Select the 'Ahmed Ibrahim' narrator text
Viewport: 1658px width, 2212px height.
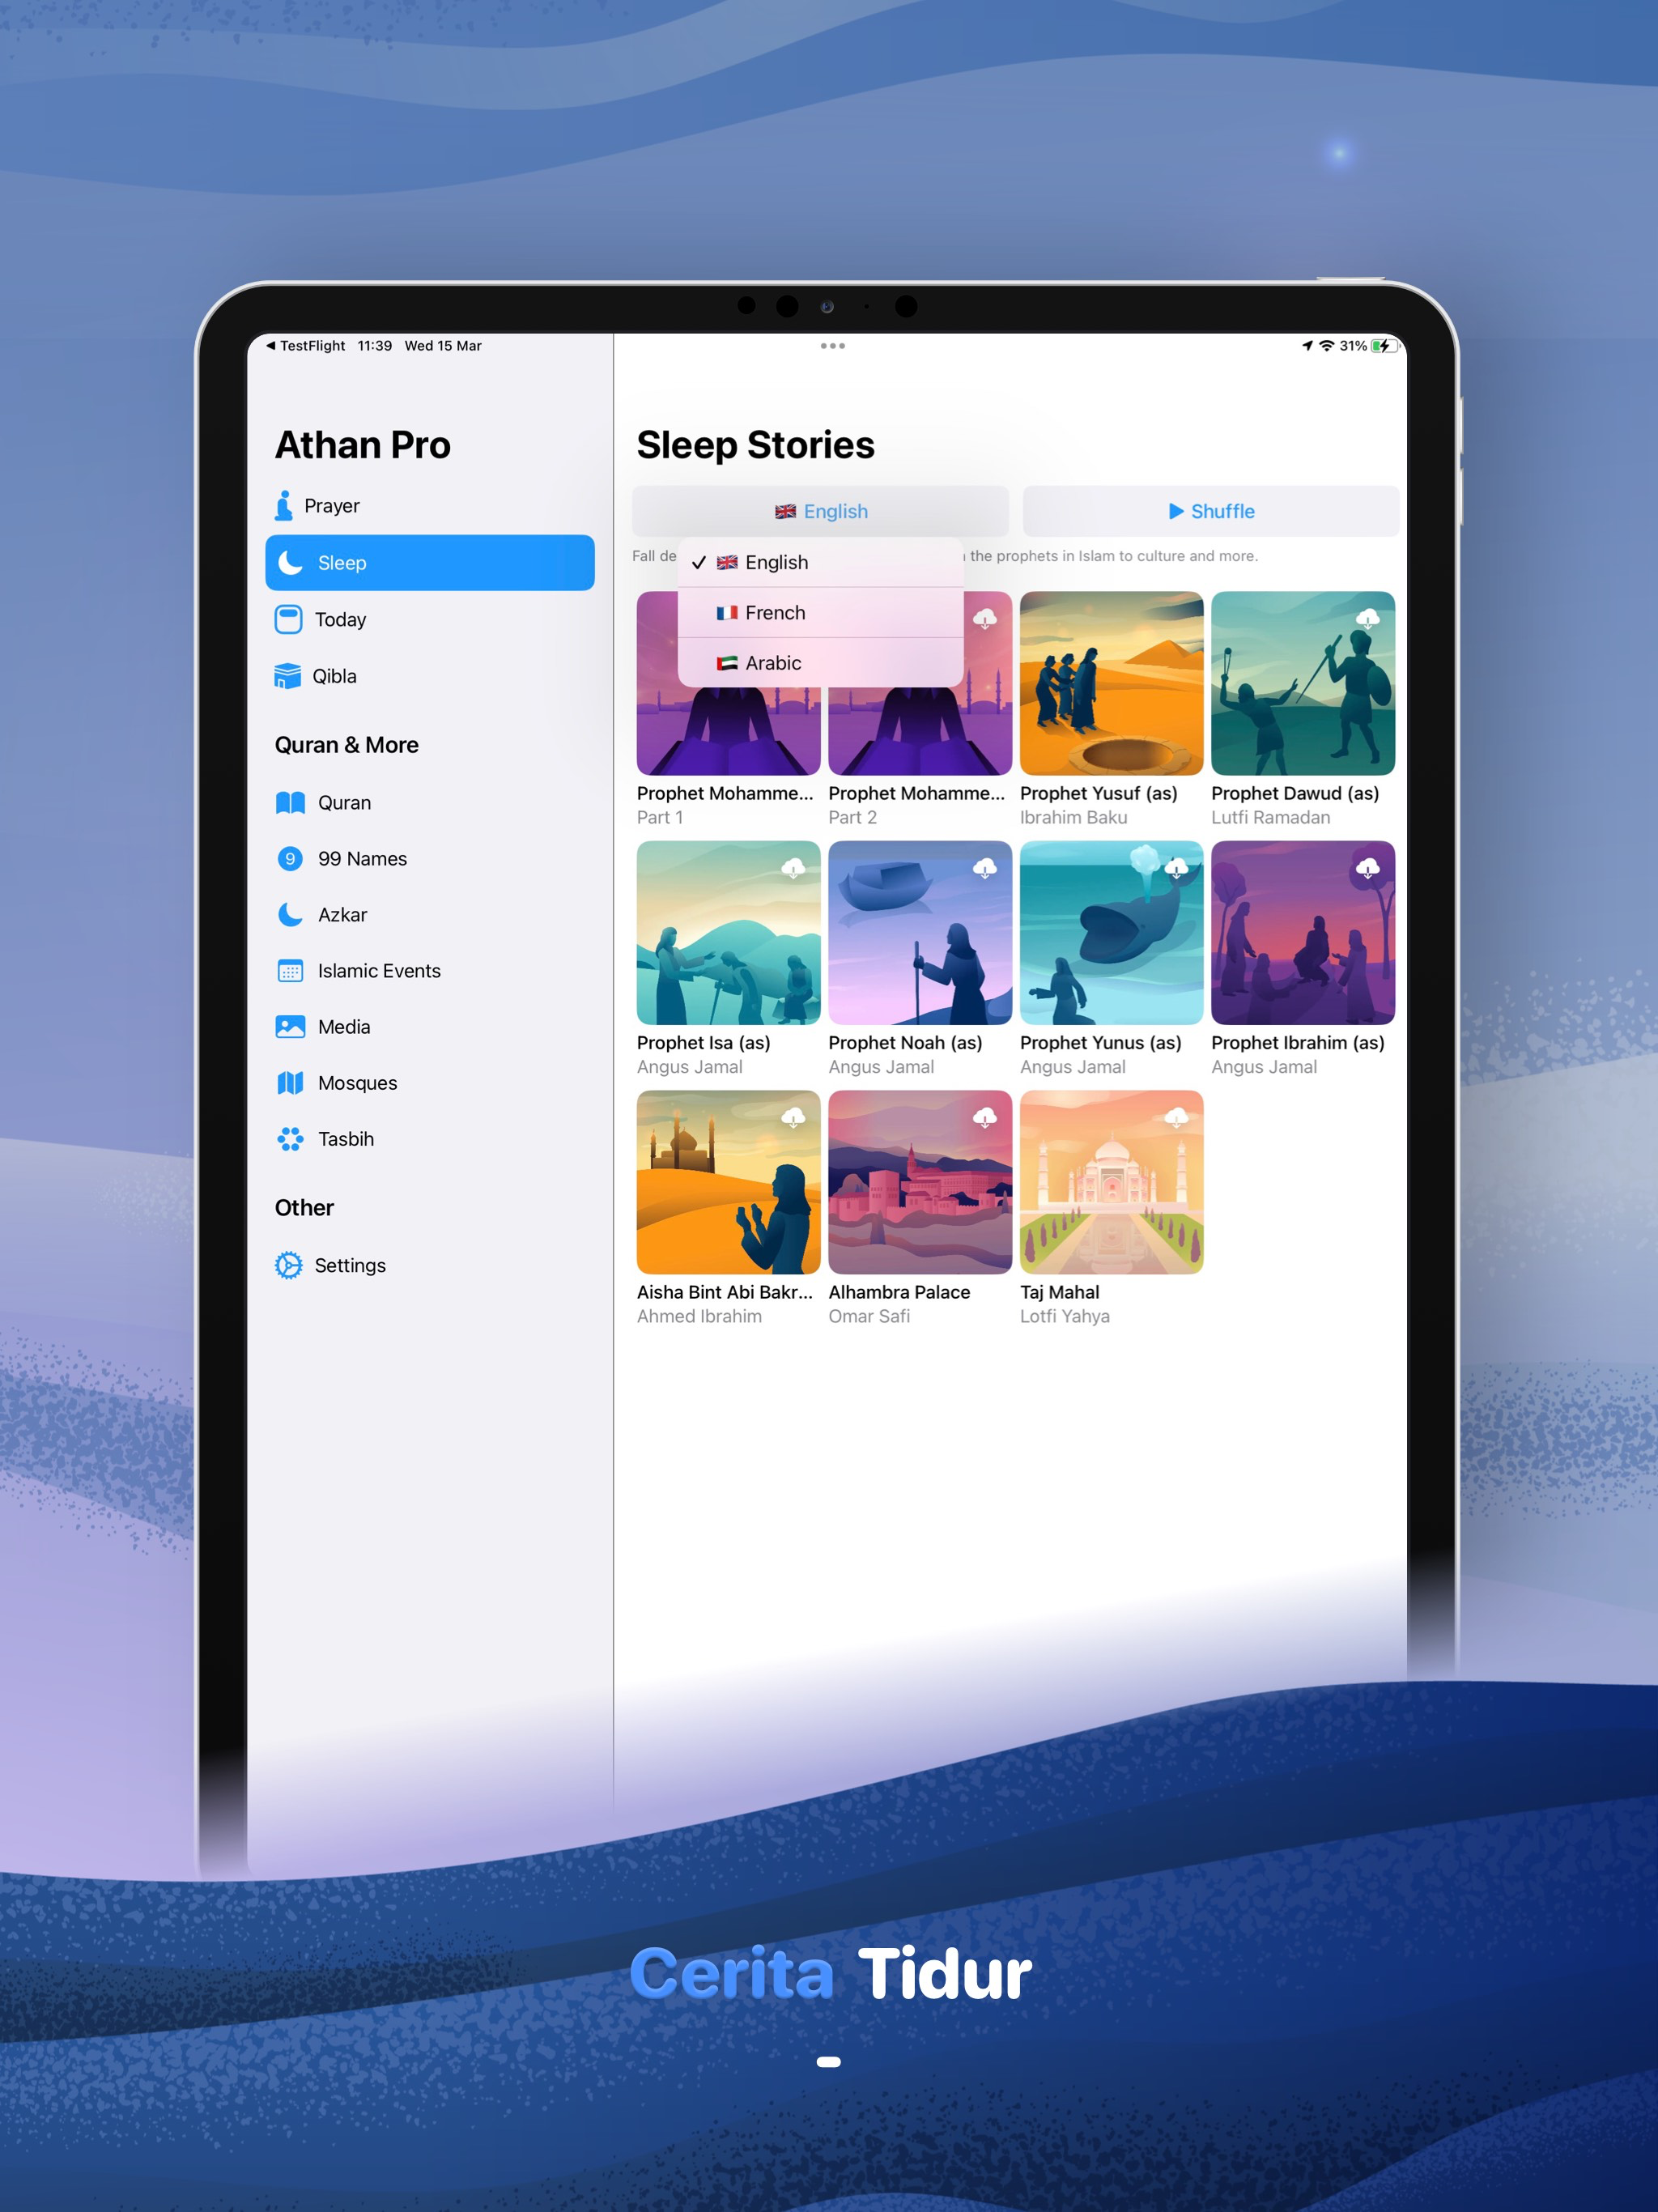click(x=699, y=1317)
